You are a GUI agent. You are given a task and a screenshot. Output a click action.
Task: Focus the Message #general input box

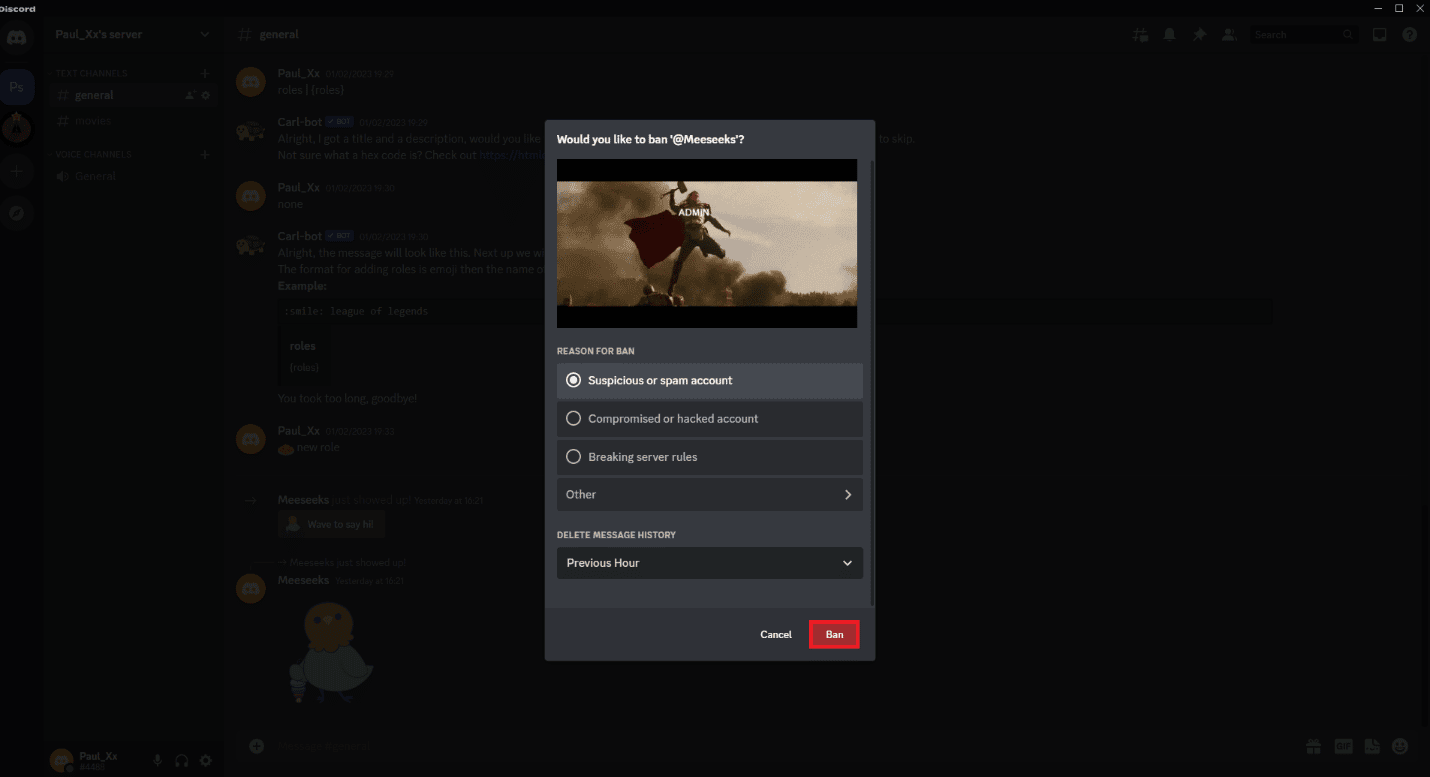(x=780, y=746)
